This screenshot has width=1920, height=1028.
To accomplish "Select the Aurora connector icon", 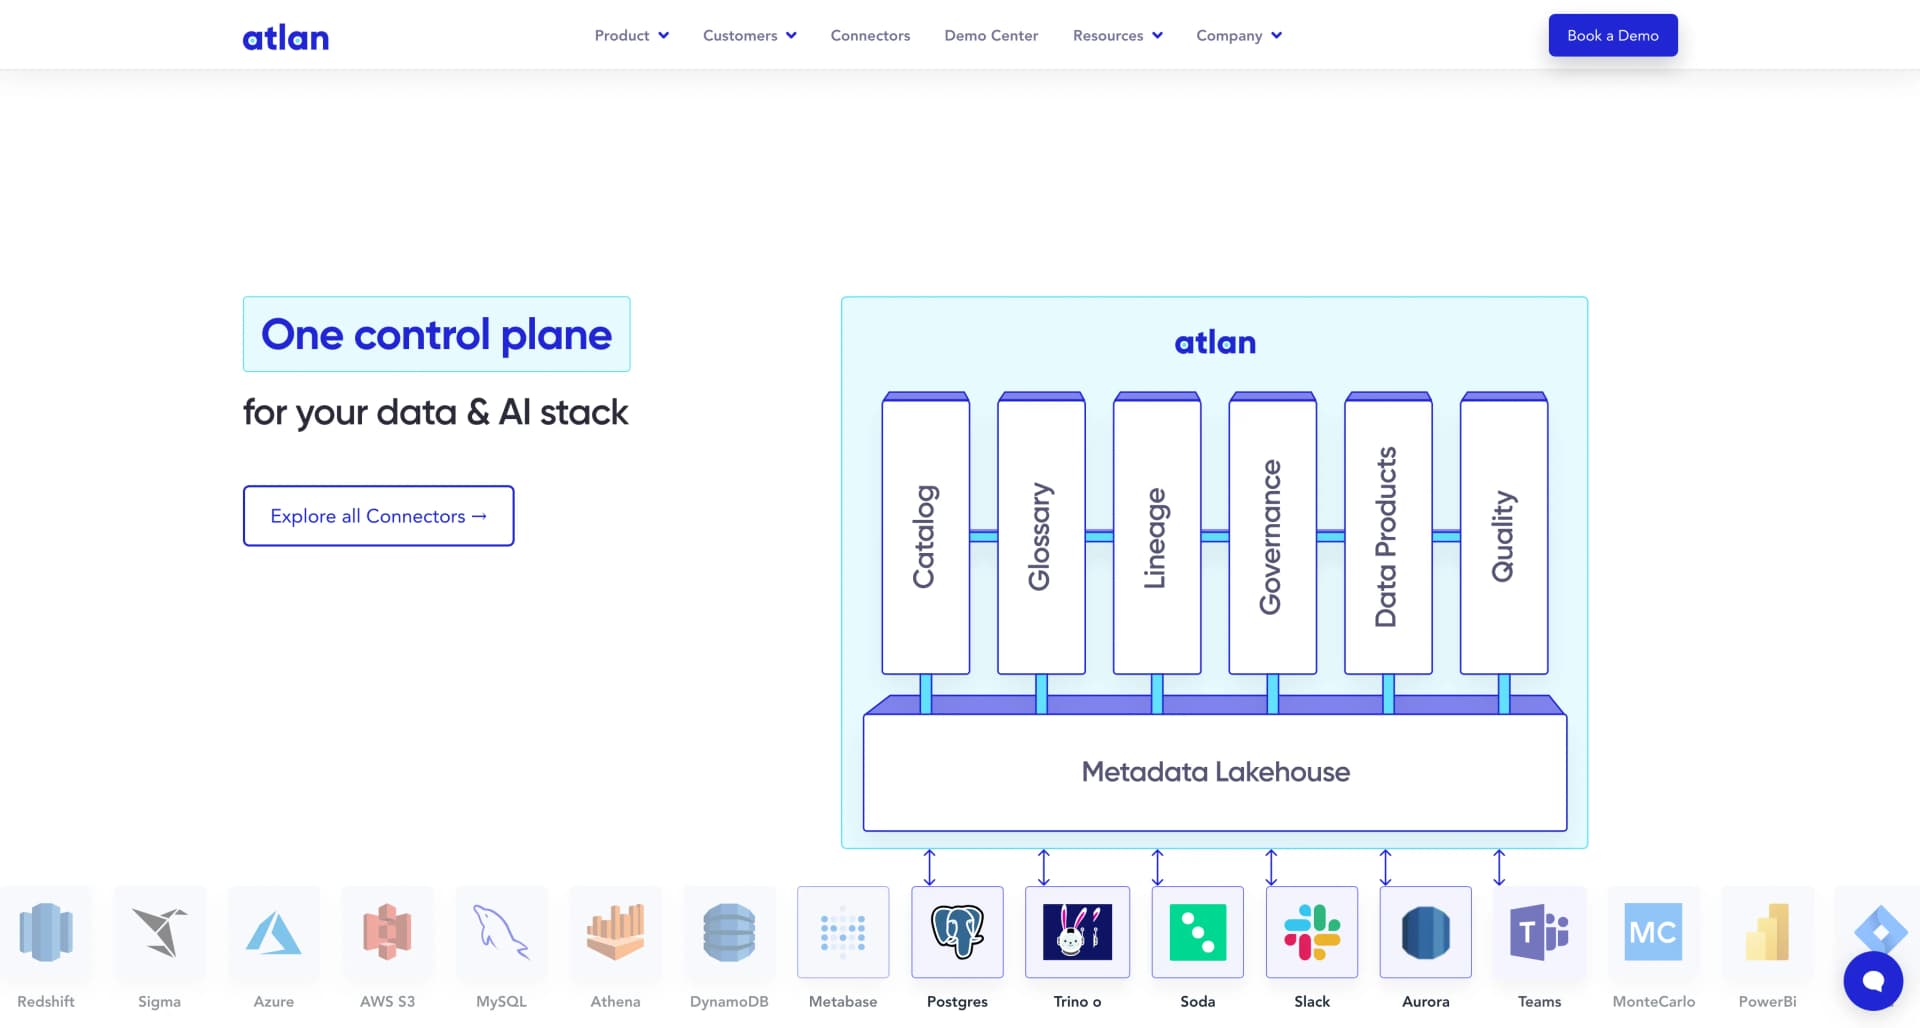I will click(1425, 932).
